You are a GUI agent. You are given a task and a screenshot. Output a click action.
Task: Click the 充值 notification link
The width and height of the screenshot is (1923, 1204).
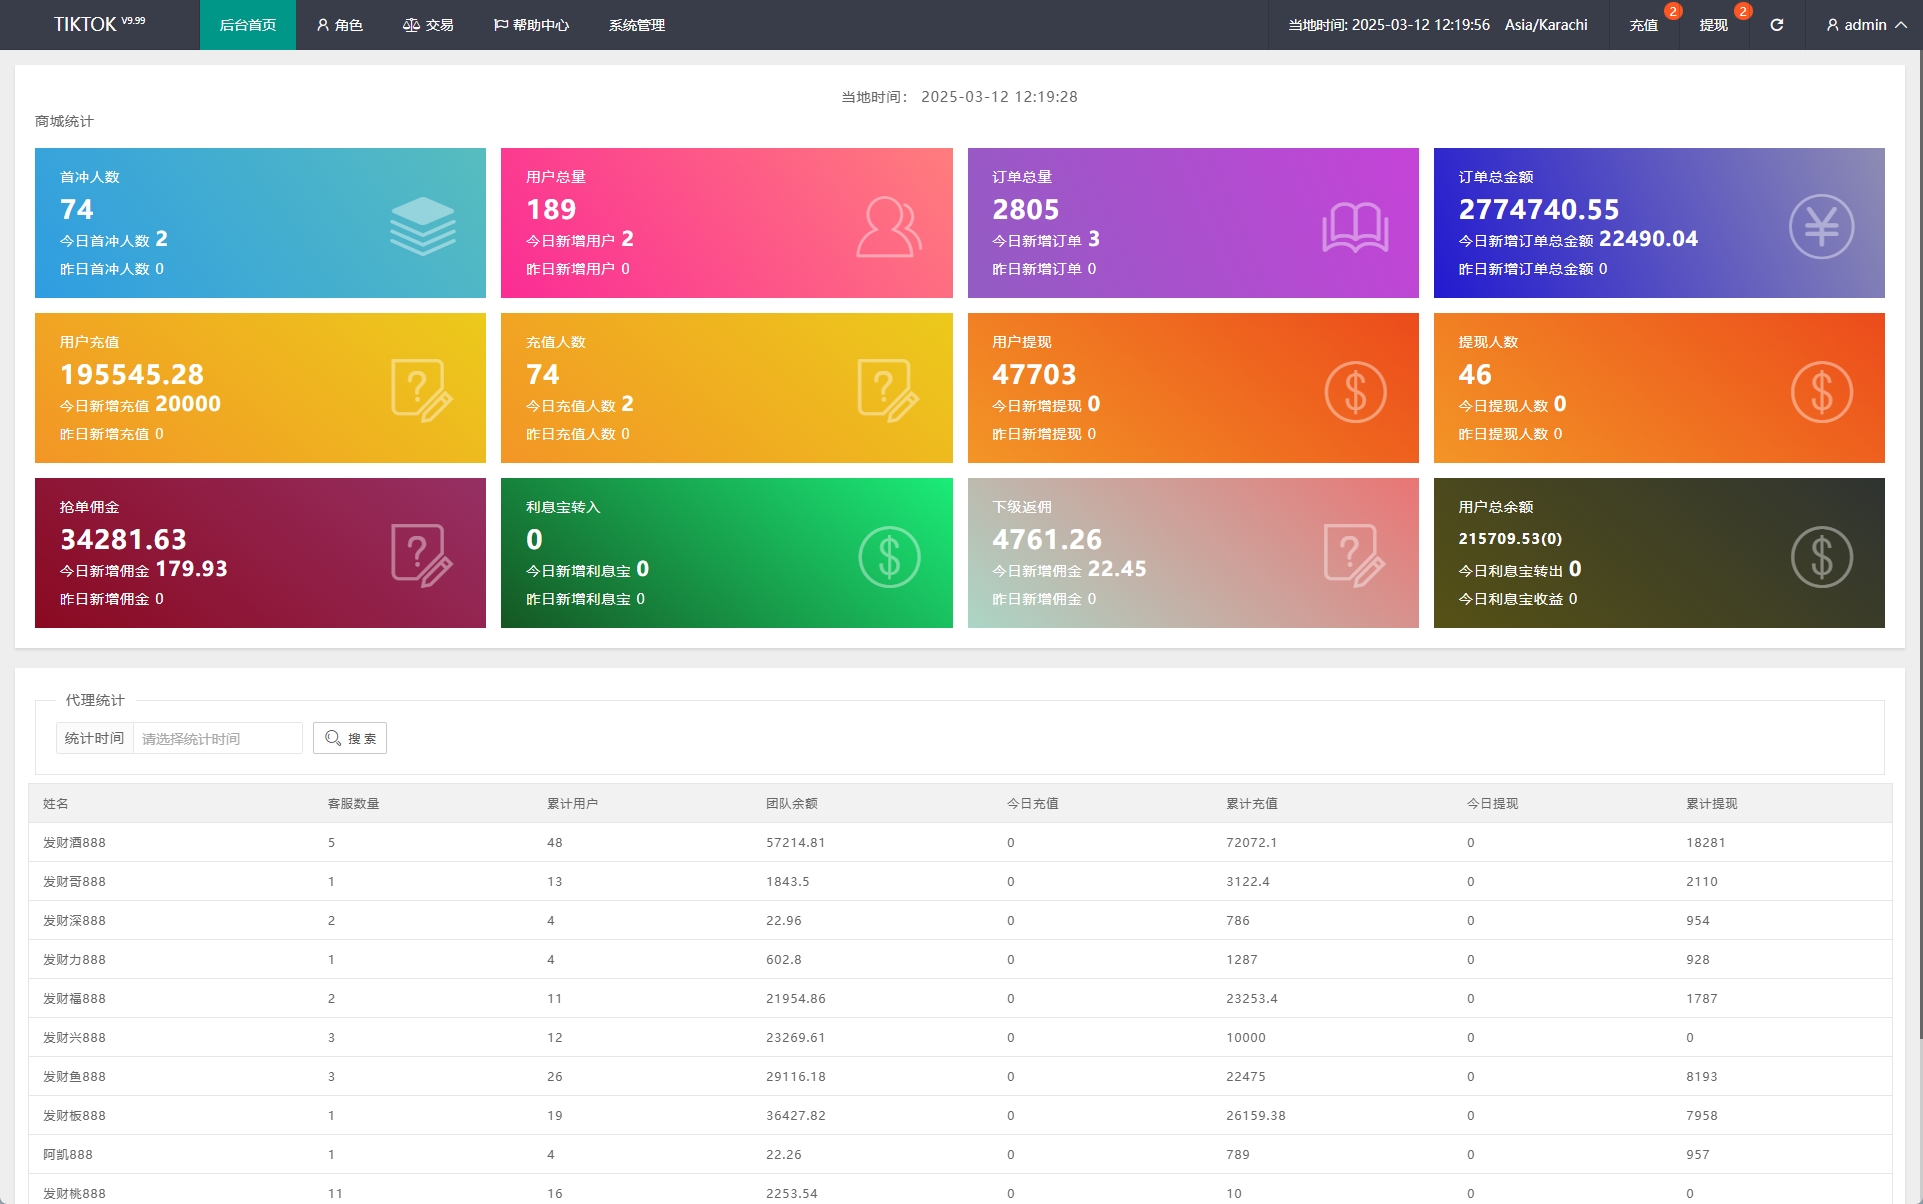1643,25
